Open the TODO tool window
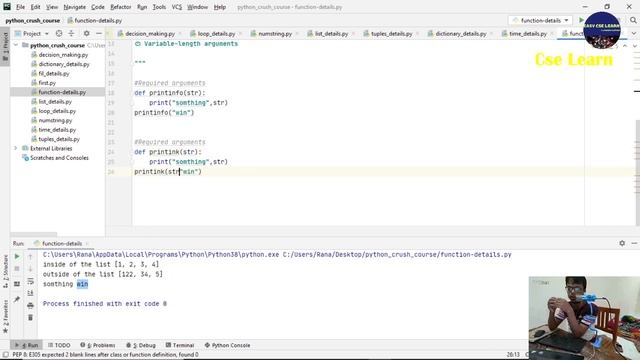Screen dimensions: 640x360 [x=59, y=345]
